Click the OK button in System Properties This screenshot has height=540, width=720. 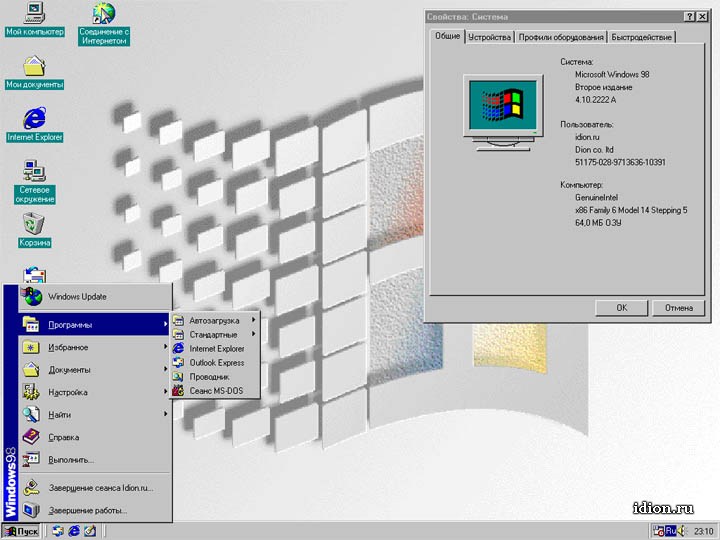[621, 308]
